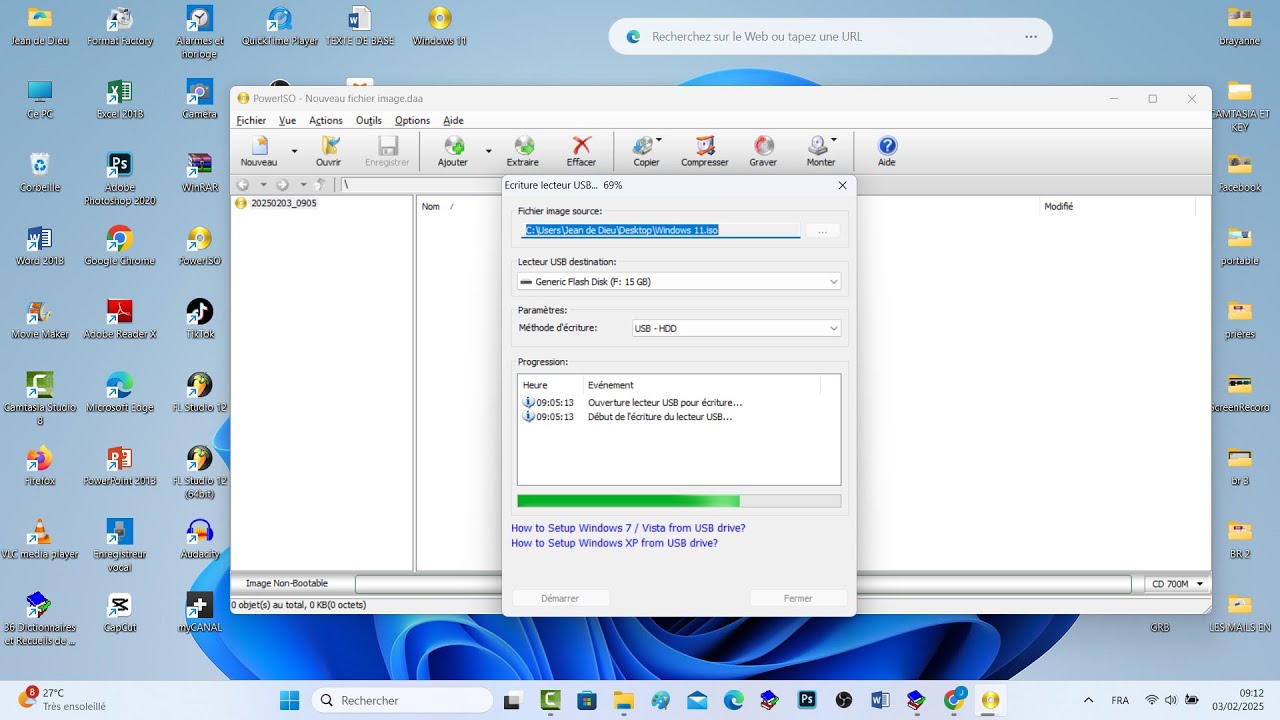Viewport: 1280px width, 720px height.
Task: Select the Adobe Photoshop 2020 desktop icon
Action: point(120,179)
